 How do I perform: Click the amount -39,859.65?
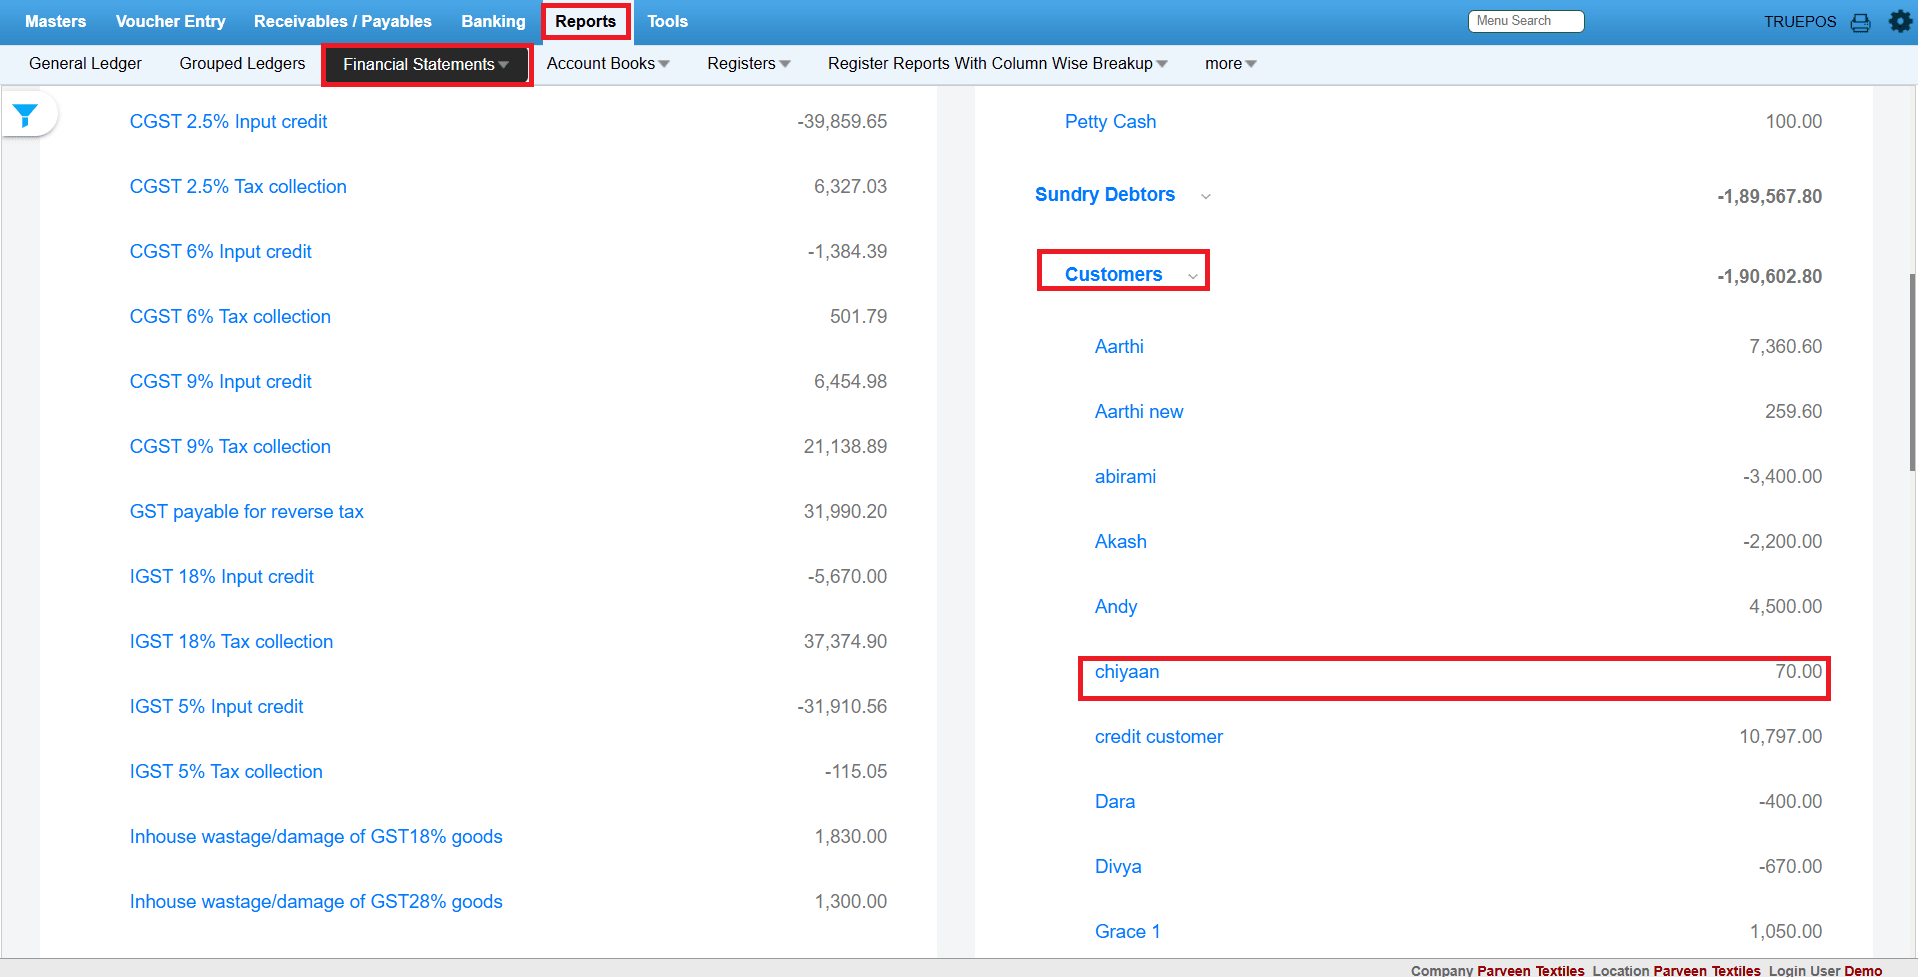tap(842, 122)
